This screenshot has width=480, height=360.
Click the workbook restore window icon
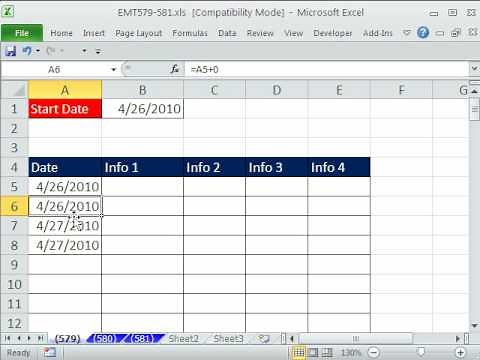pos(456,33)
